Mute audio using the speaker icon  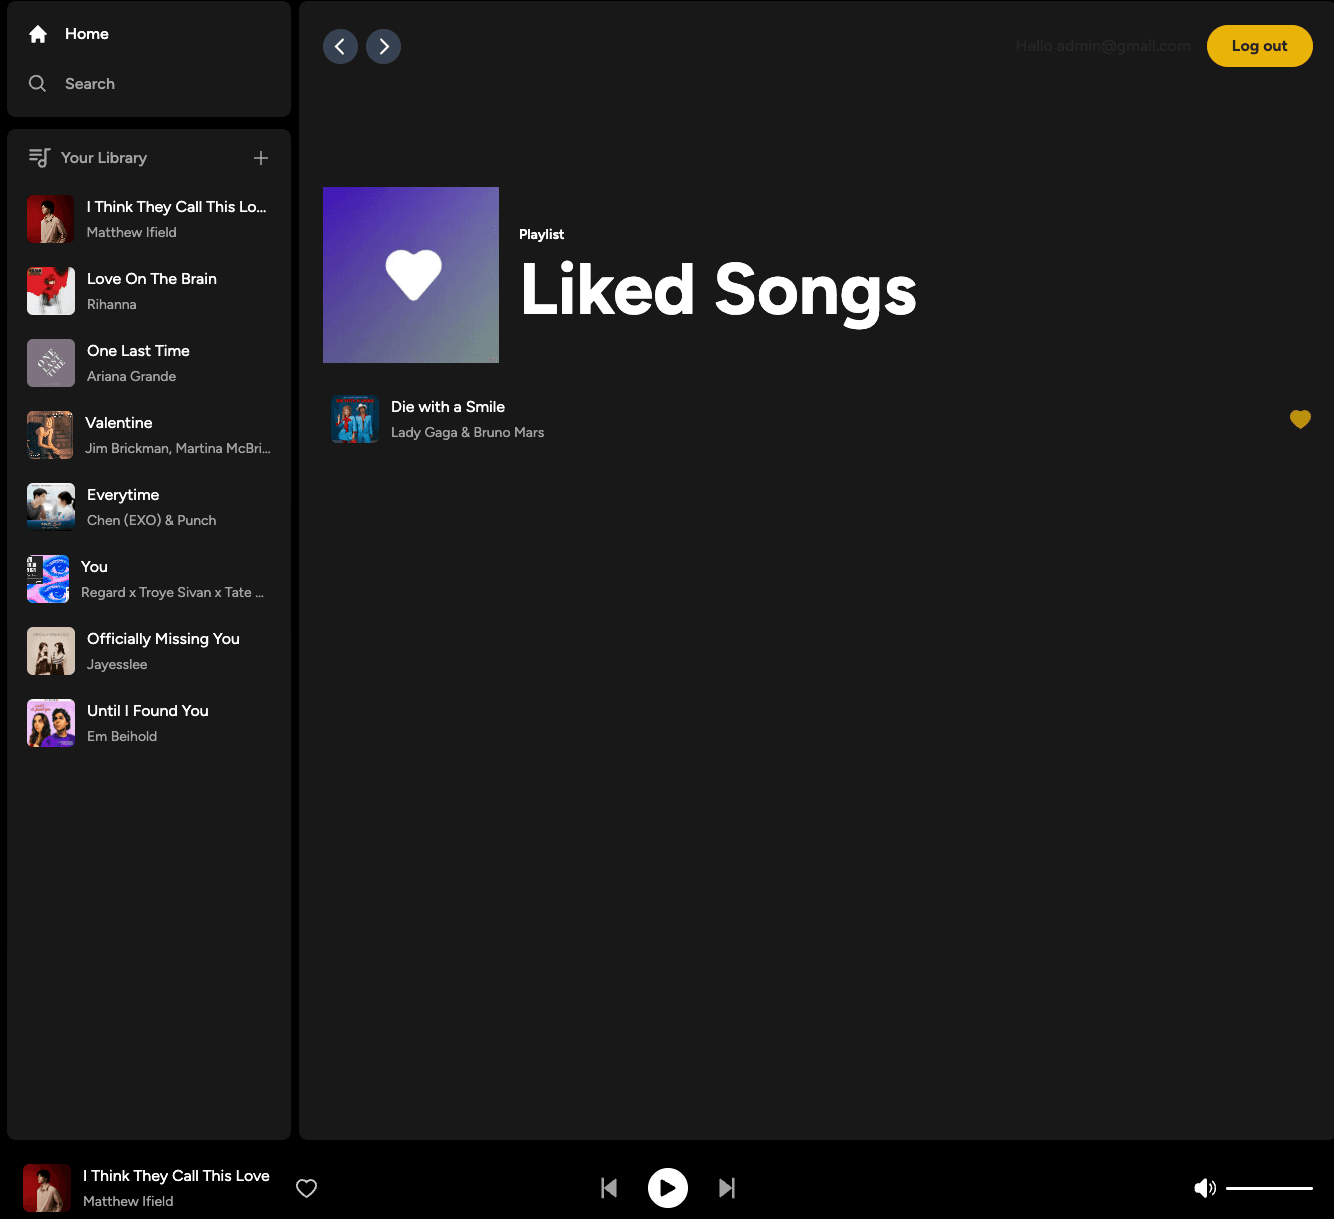[1205, 1188]
